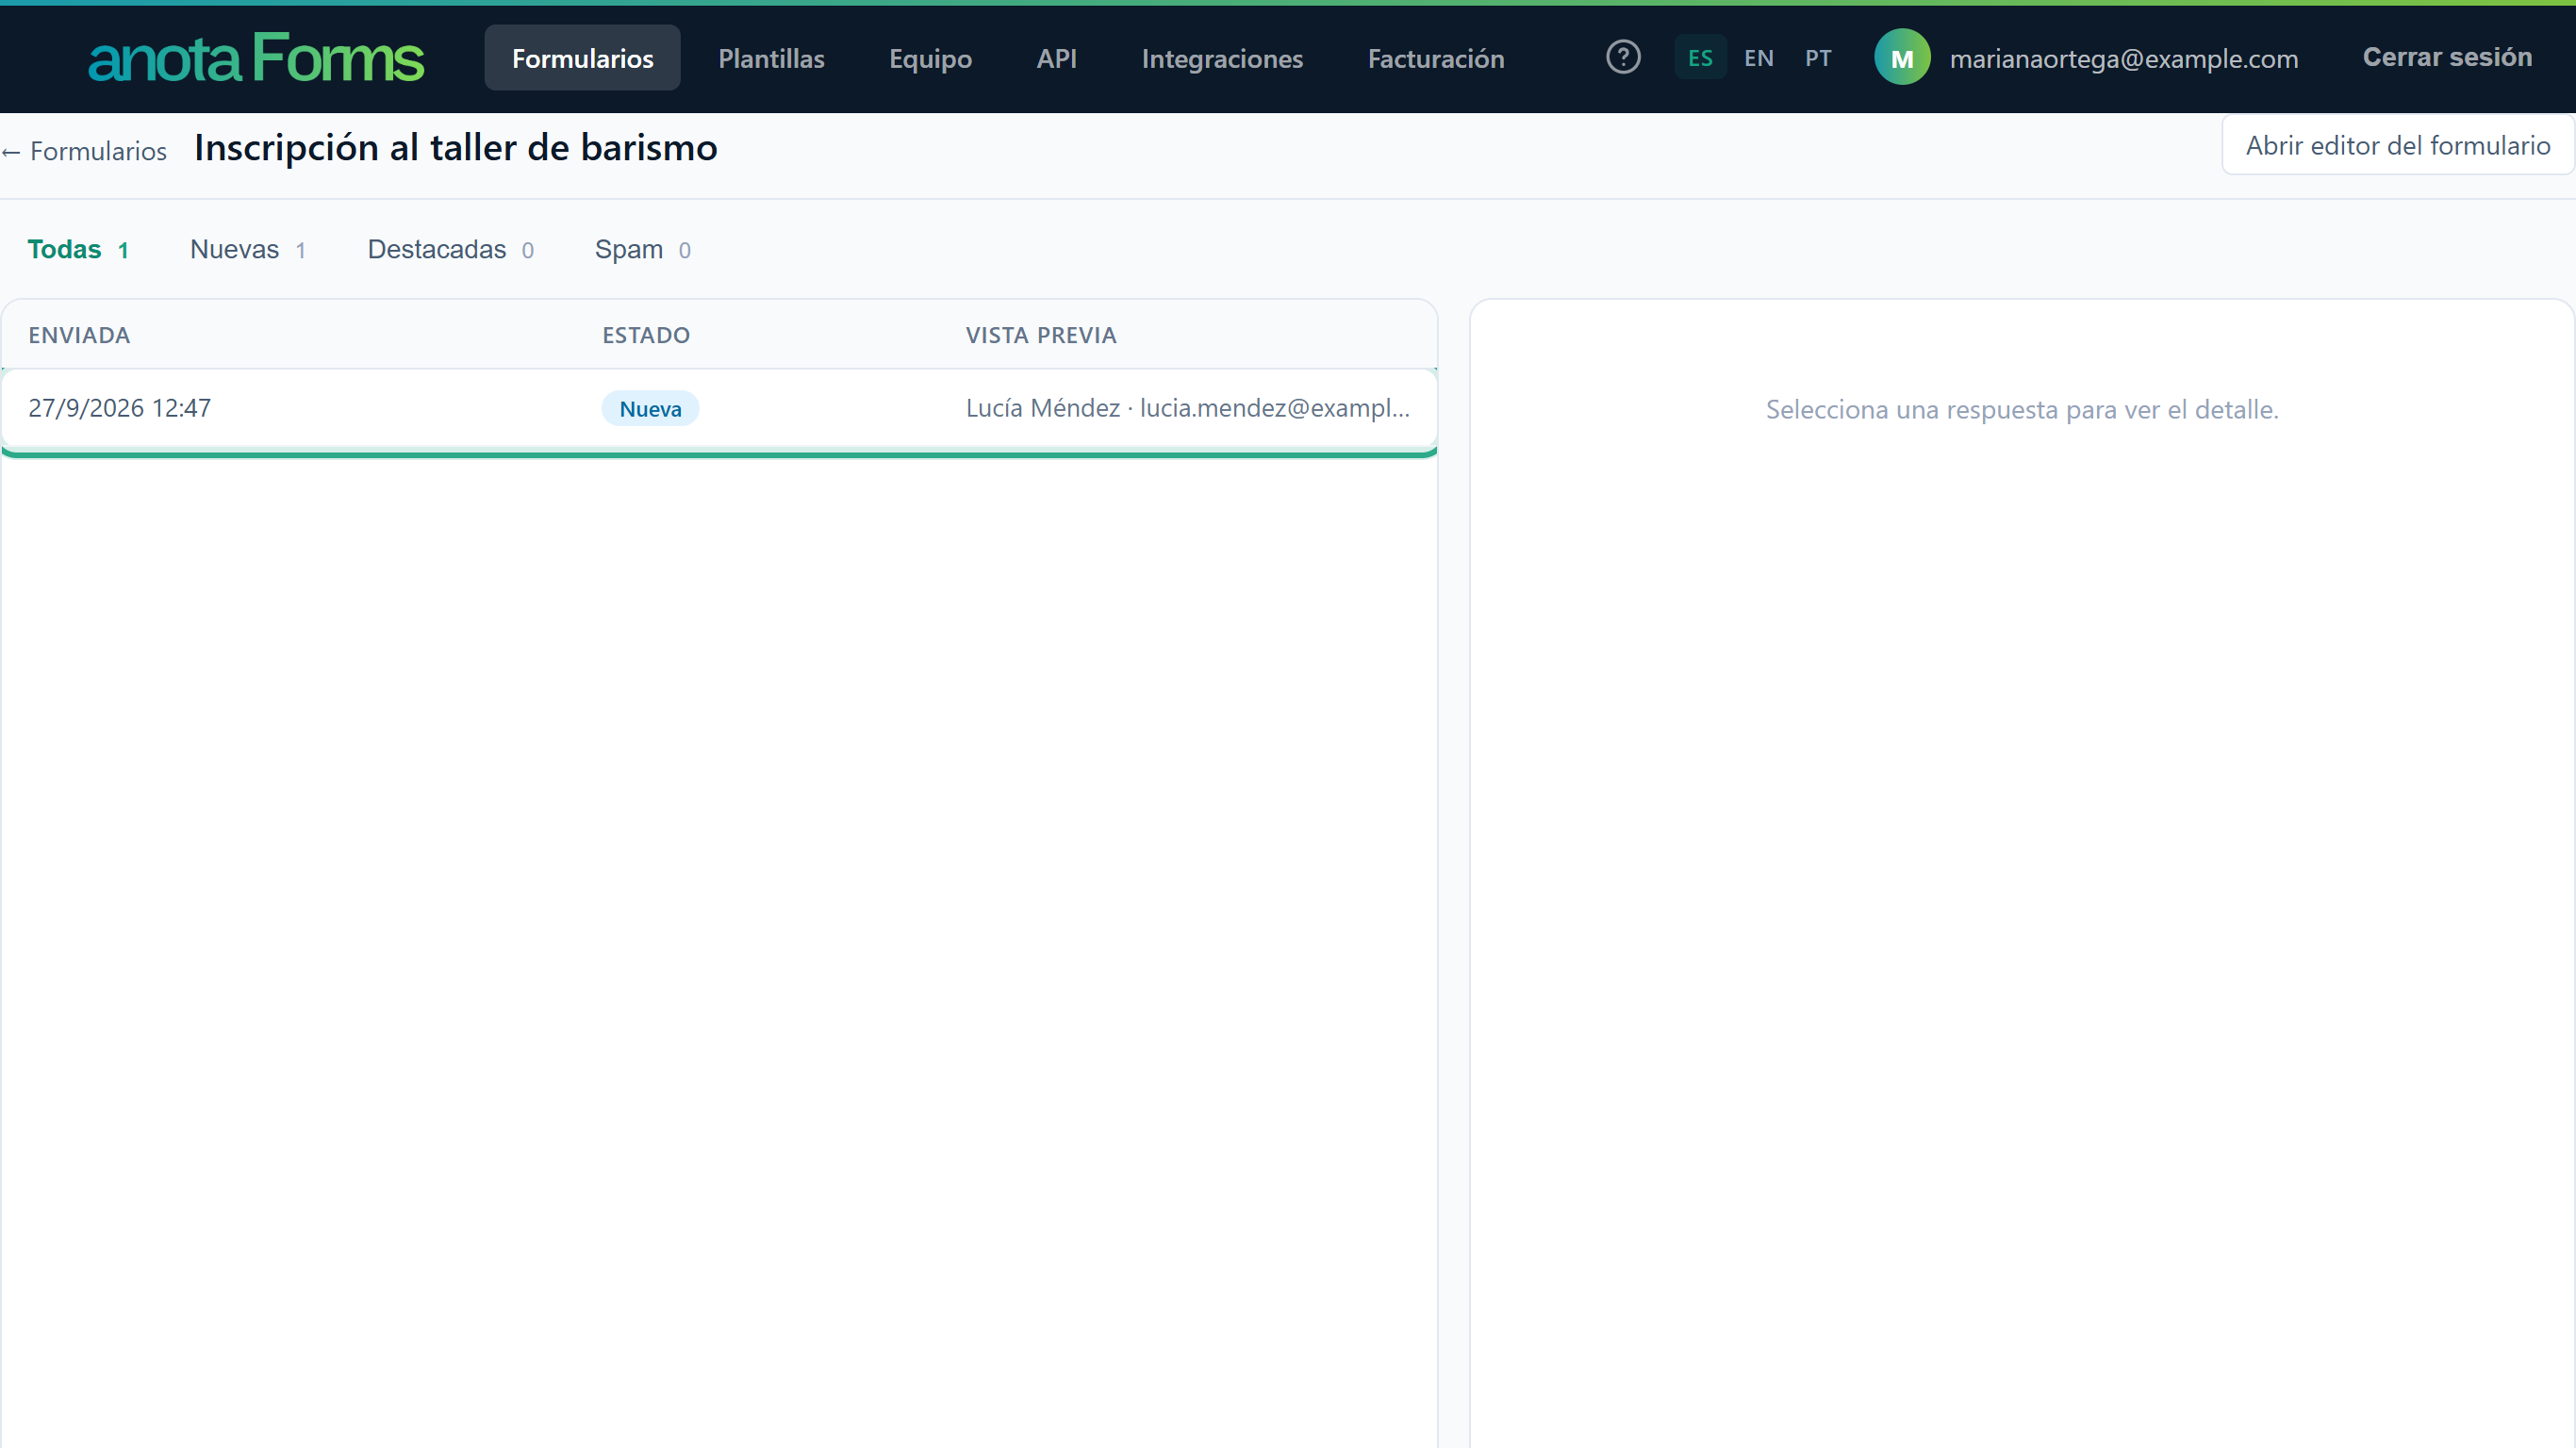
Task: Click the ESTADO column header
Action: pyautogui.click(x=646, y=335)
